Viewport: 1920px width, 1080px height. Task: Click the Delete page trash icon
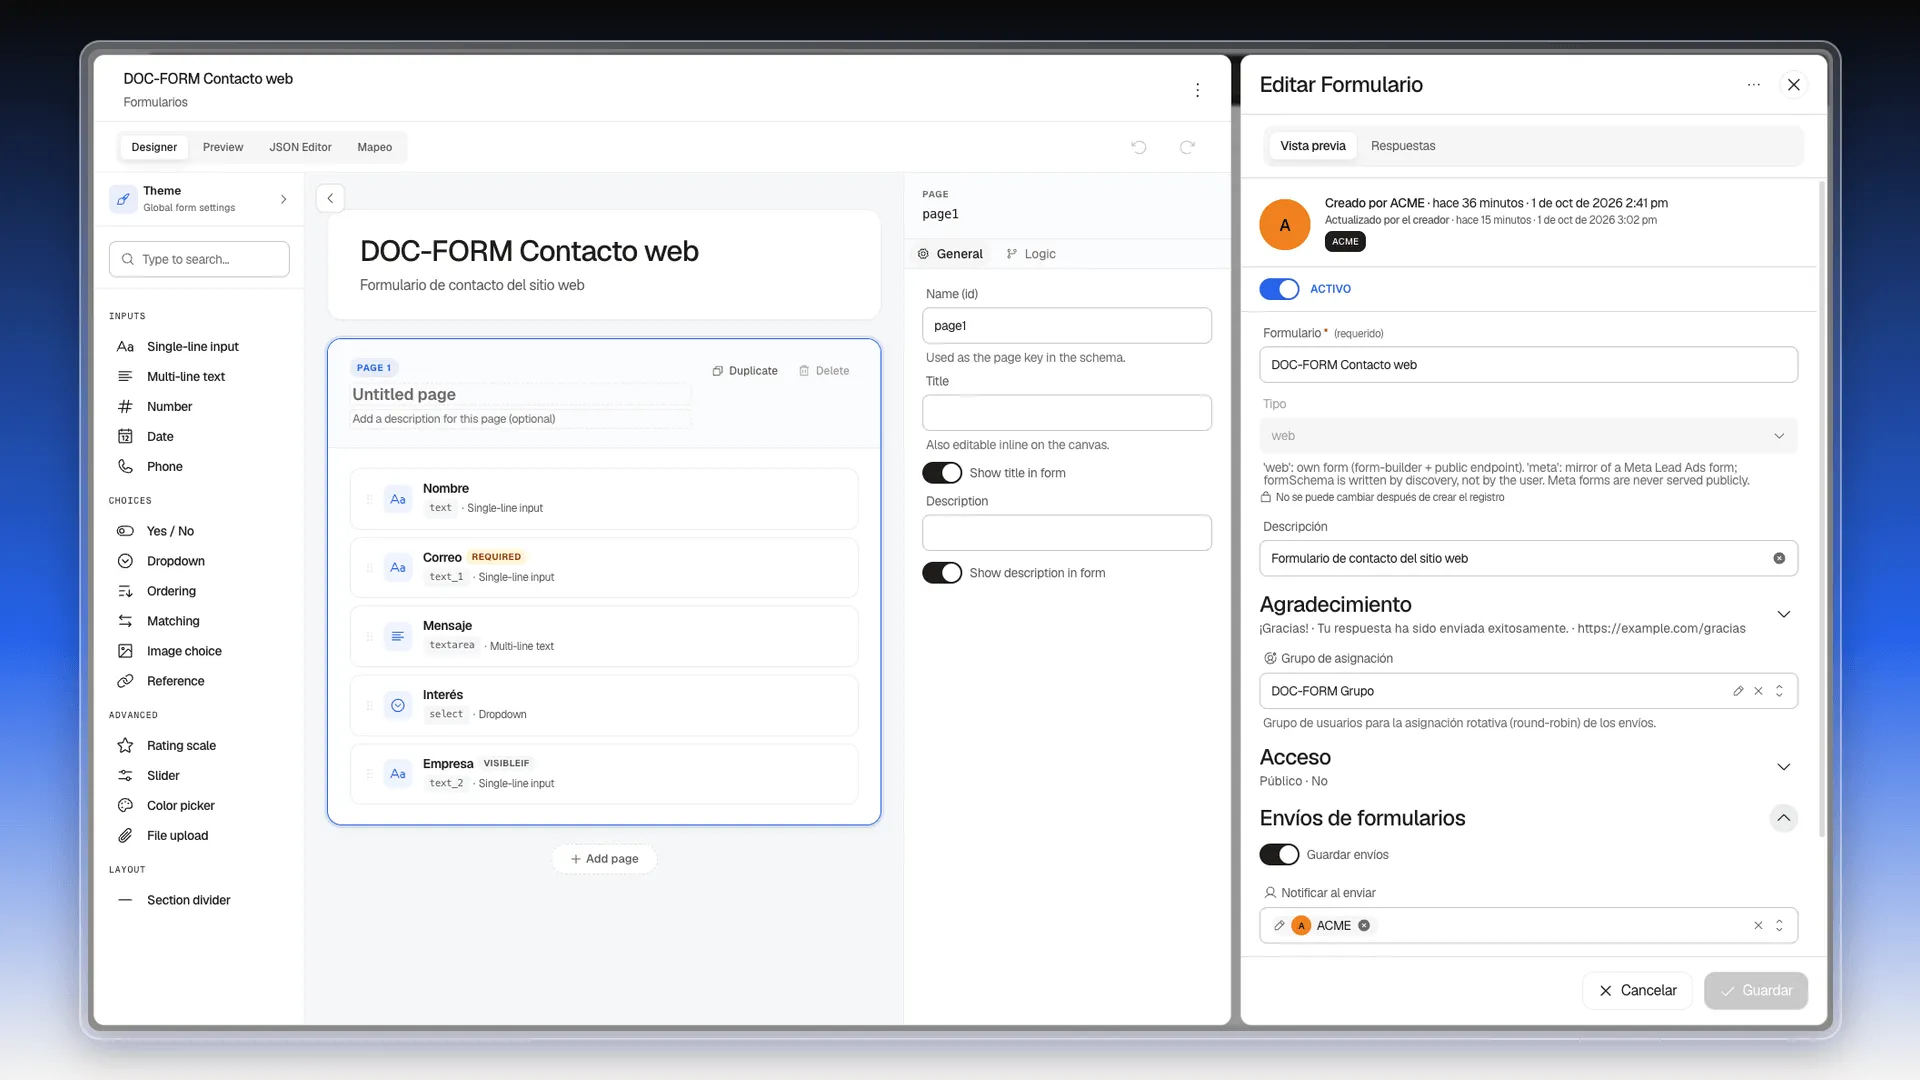[824, 370]
